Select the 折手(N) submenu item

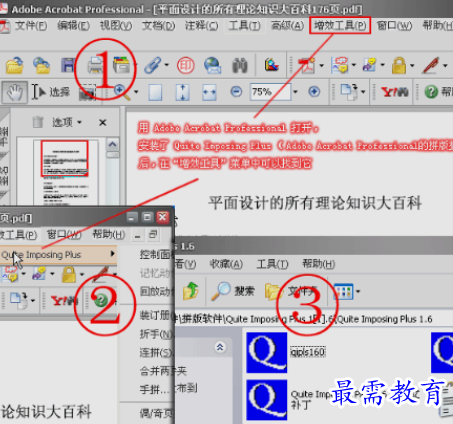tap(157, 334)
